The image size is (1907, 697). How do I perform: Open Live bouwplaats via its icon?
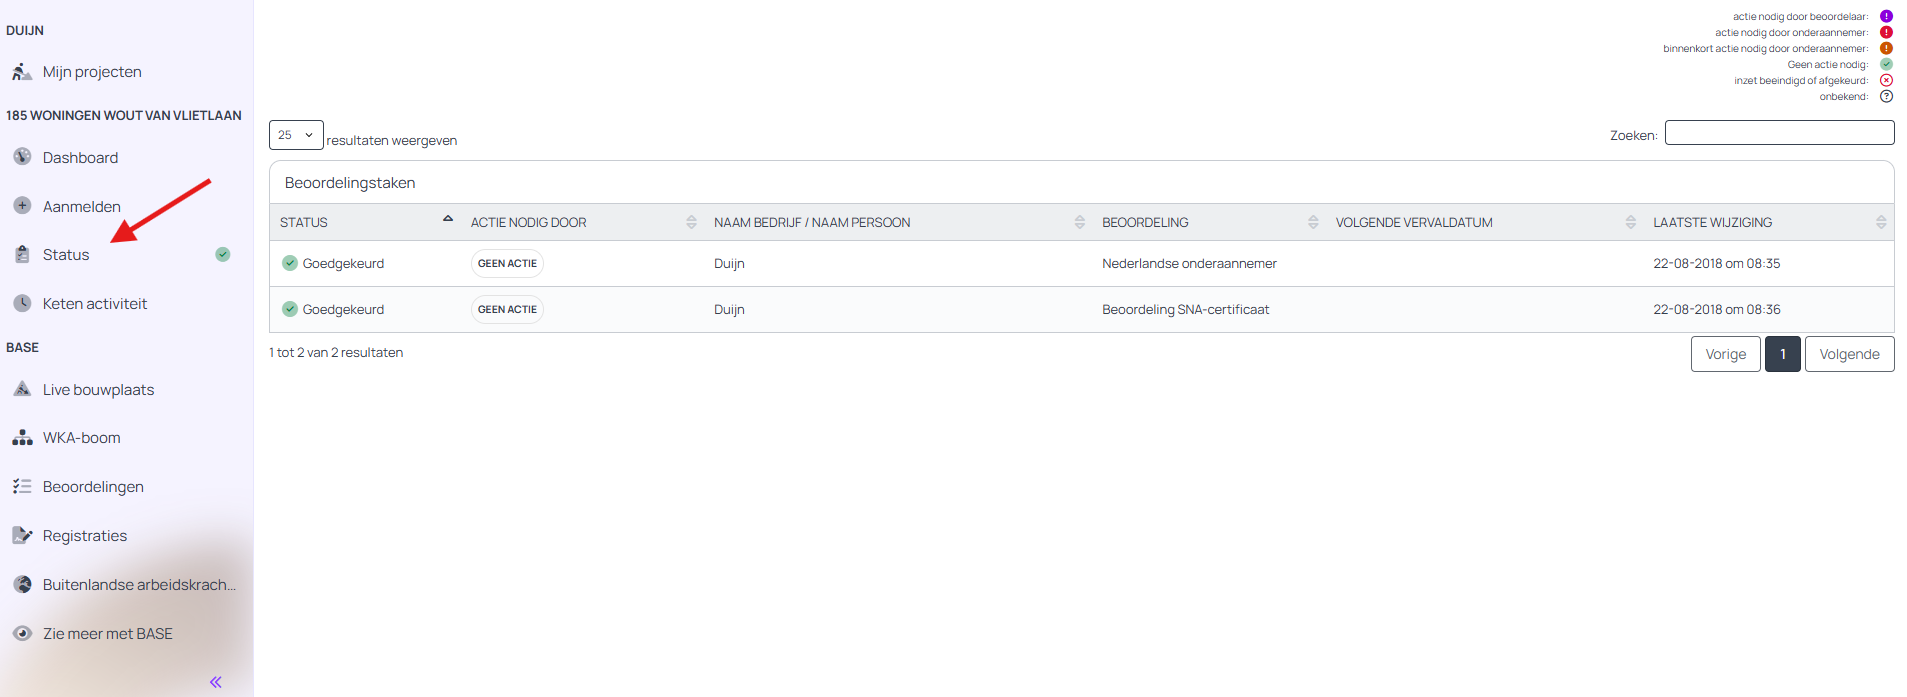[22, 389]
